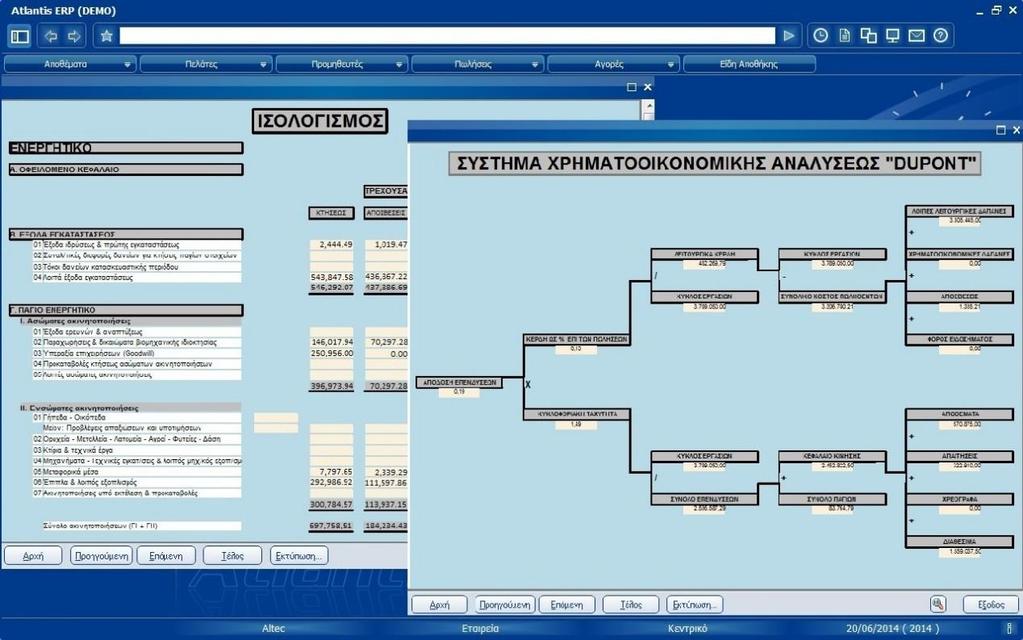Click the document icon in toolbar
This screenshot has height=640, width=1023.
click(845, 36)
